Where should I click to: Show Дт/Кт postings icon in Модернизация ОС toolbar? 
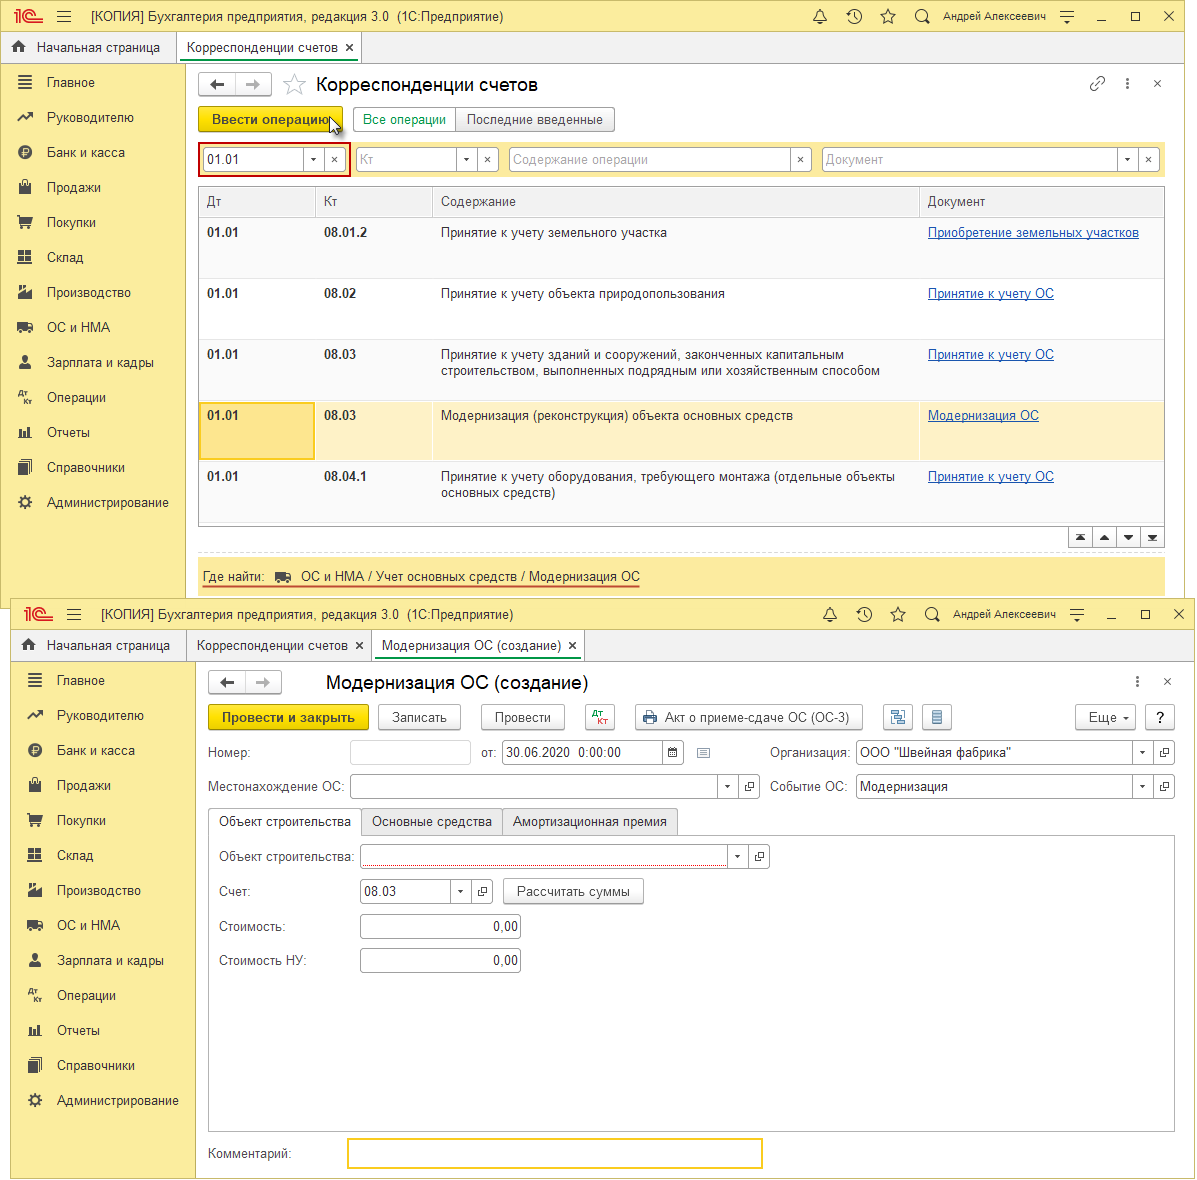coord(600,717)
